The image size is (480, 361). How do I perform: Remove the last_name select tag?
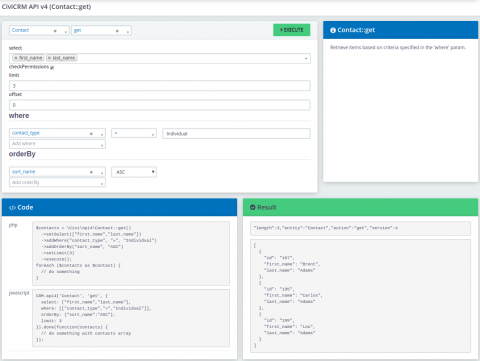coord(49,58)
